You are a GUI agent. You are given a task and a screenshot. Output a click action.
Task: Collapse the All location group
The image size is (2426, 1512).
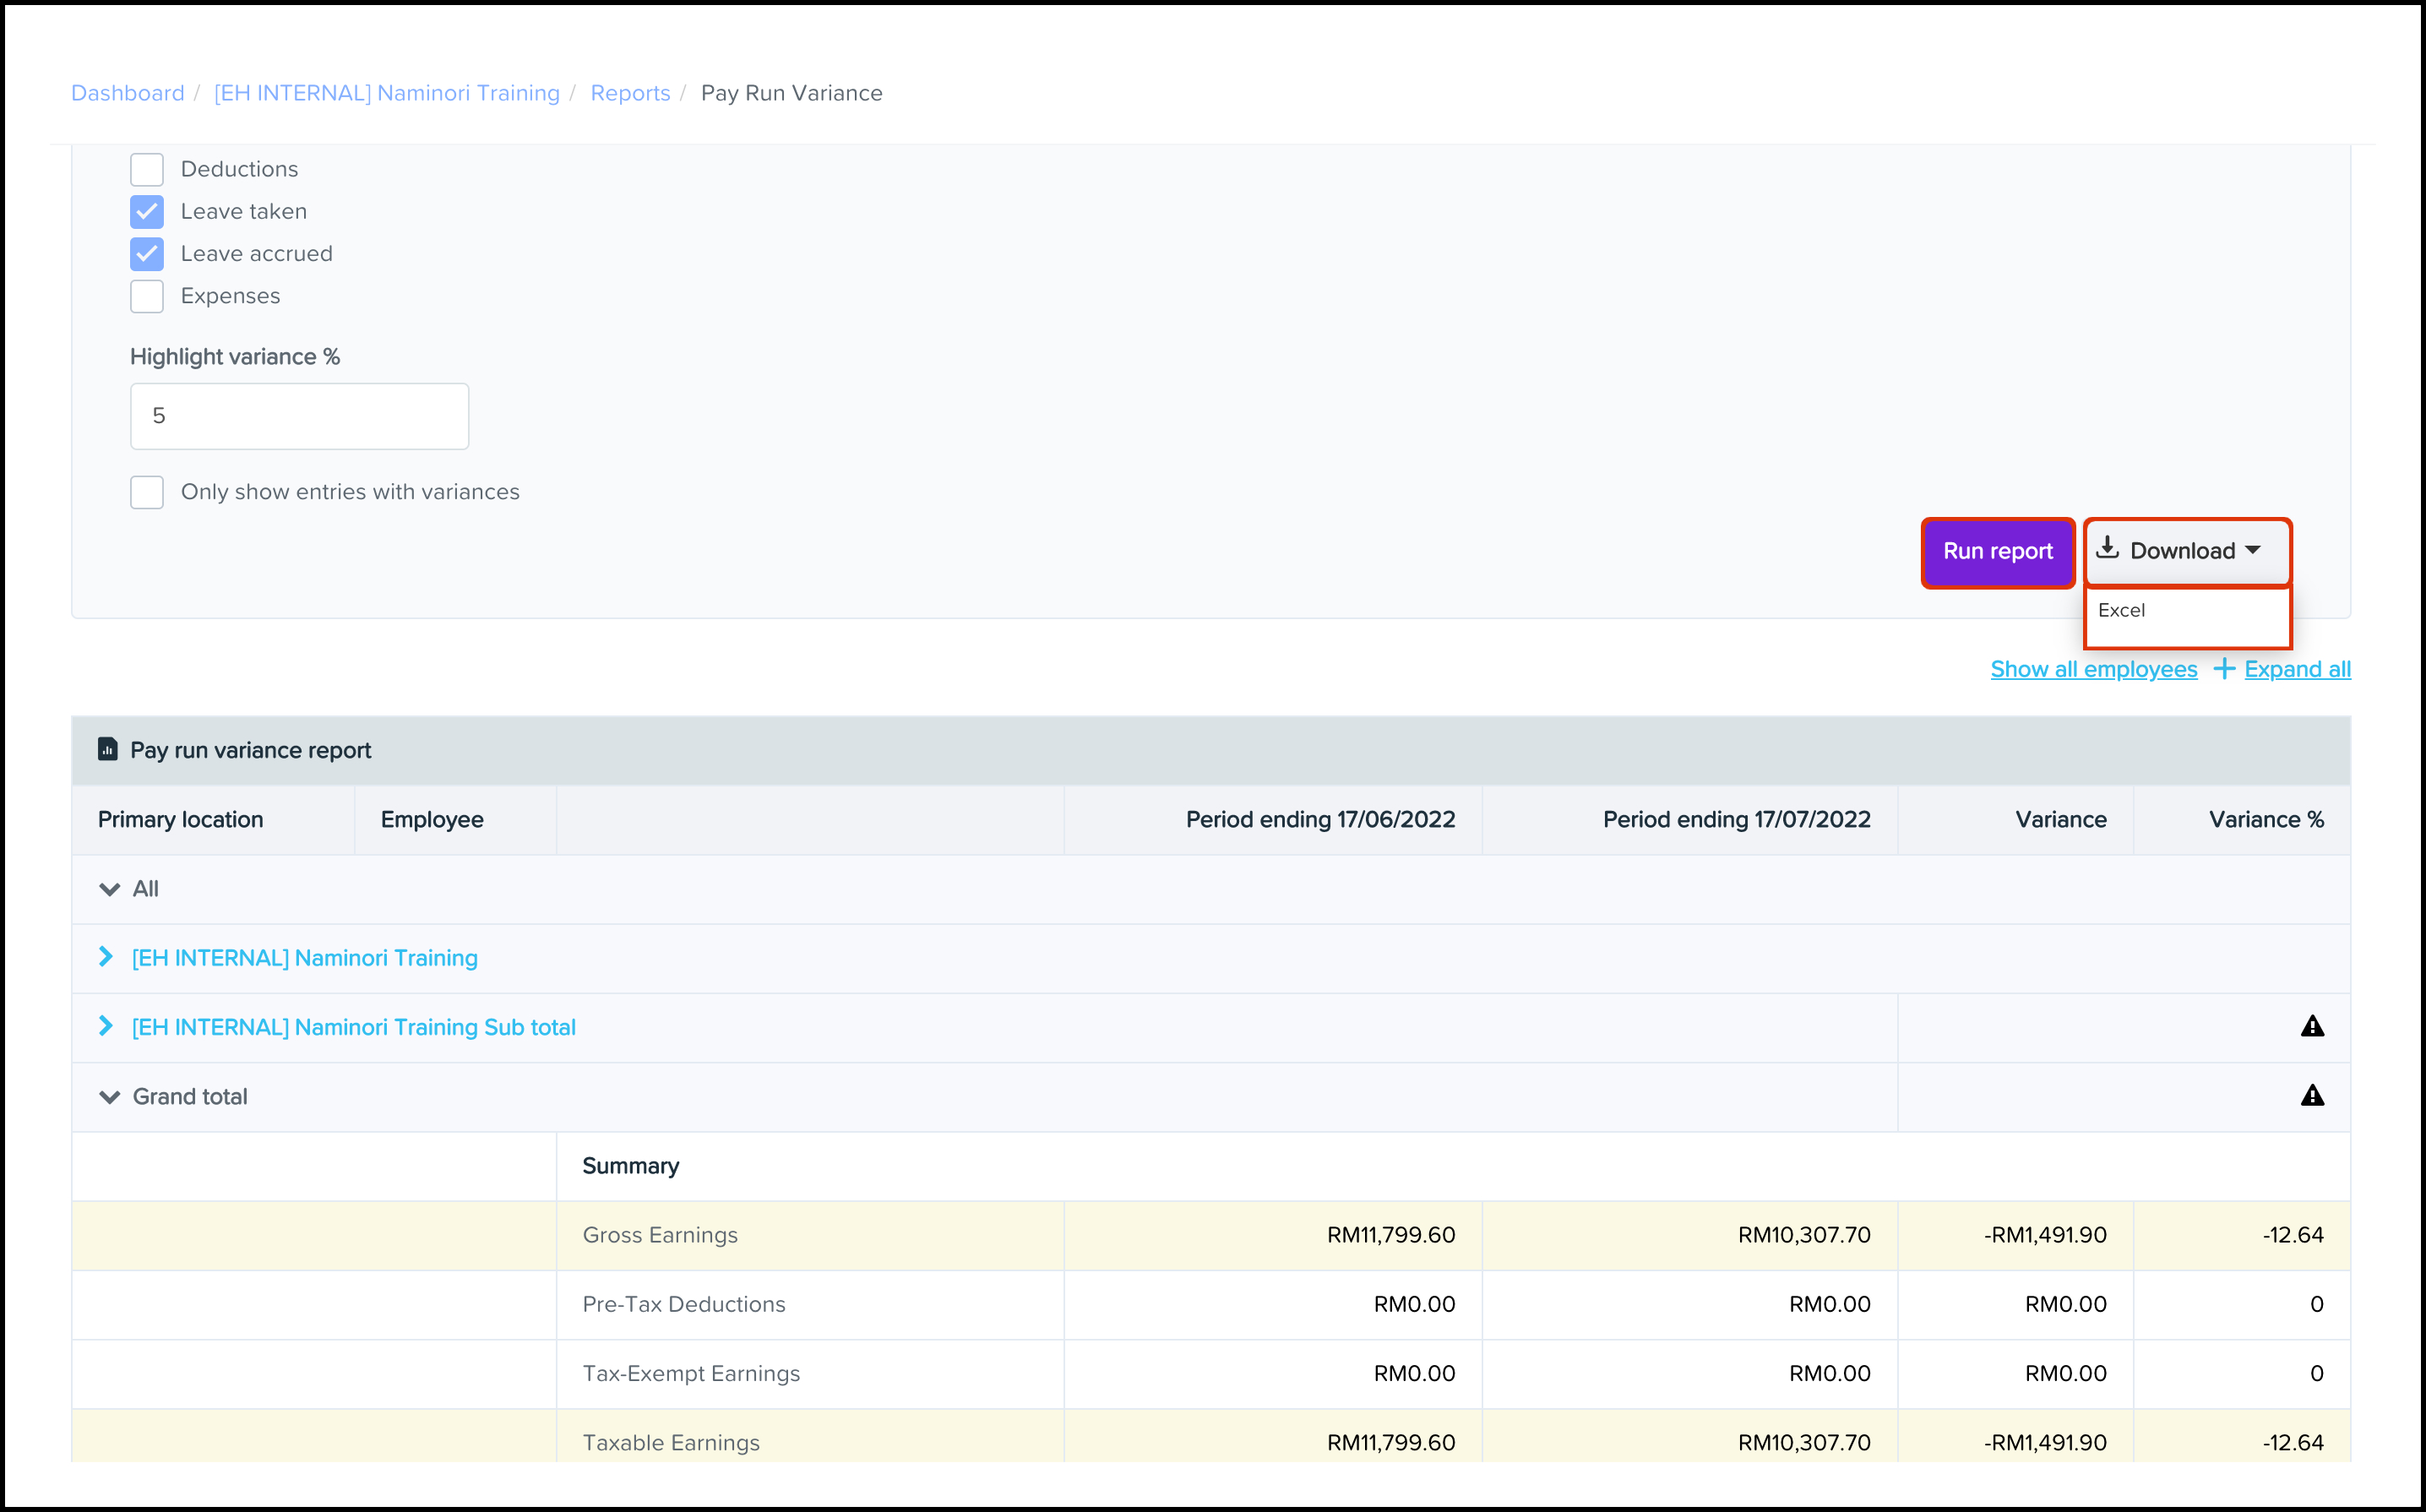(109, 889)
